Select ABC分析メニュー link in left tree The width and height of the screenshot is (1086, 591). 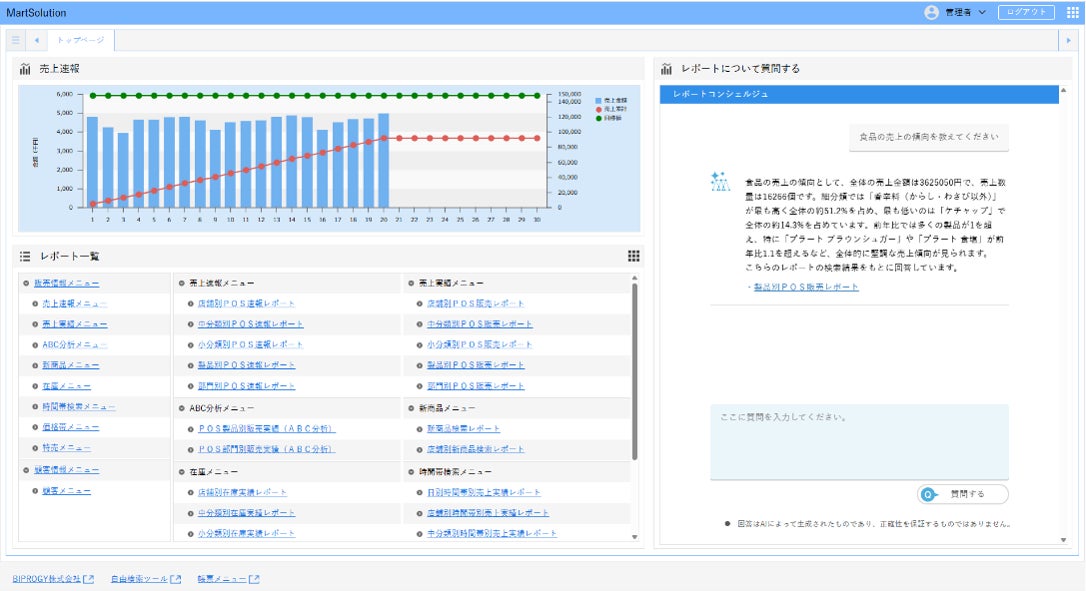click(x=74, y=345)
